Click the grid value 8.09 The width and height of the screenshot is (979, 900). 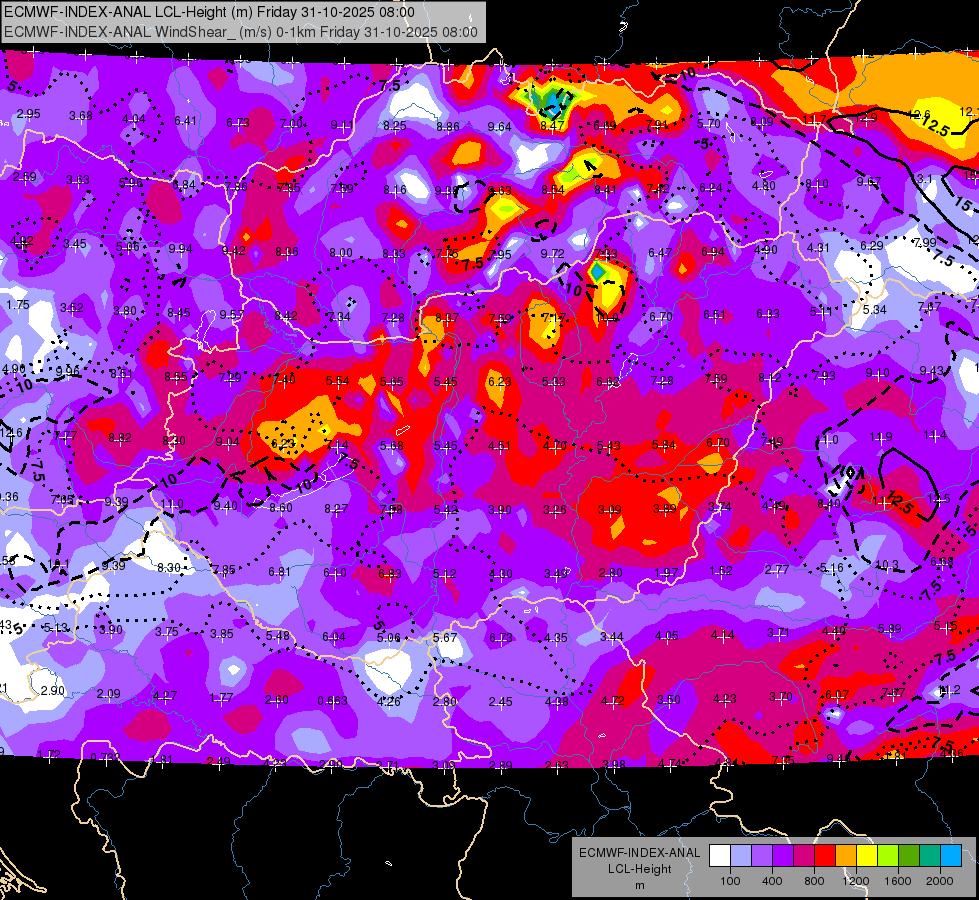[x=762, y=122]
